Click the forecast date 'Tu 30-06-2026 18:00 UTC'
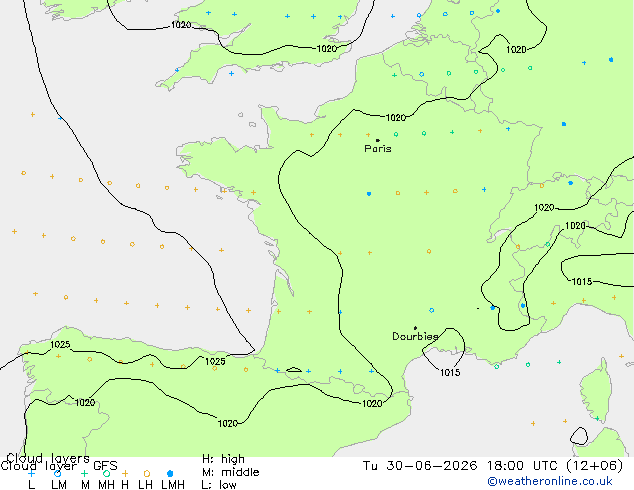The image size is (634, 490). (x=462, y=466)
